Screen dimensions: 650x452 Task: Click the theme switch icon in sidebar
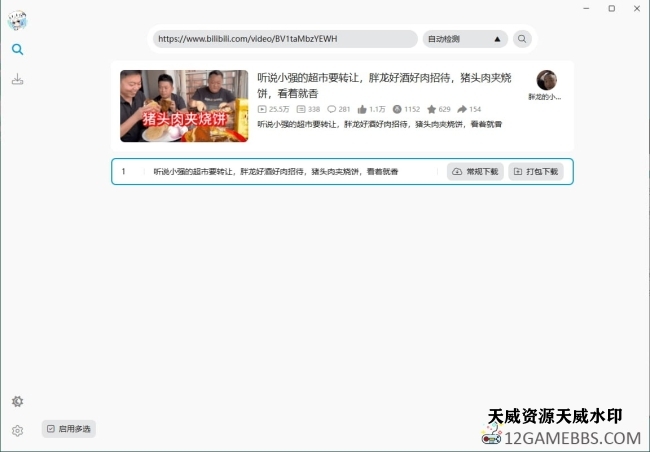pyautogui.click(x=17, y=401)
